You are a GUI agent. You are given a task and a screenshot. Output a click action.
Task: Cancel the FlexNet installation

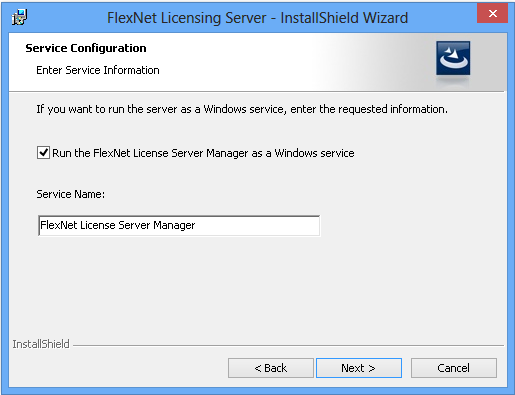(453, 368)
